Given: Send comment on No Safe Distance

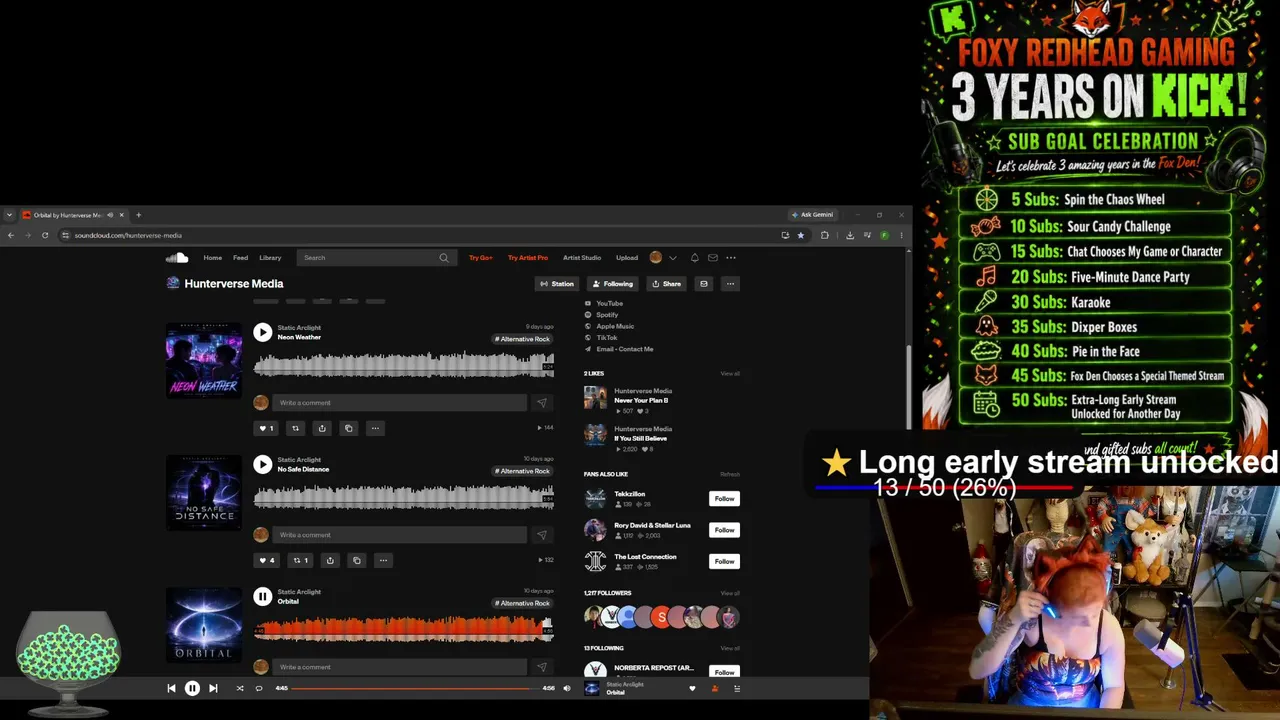Looking at the screenshot, I should (x=541, y=535).
